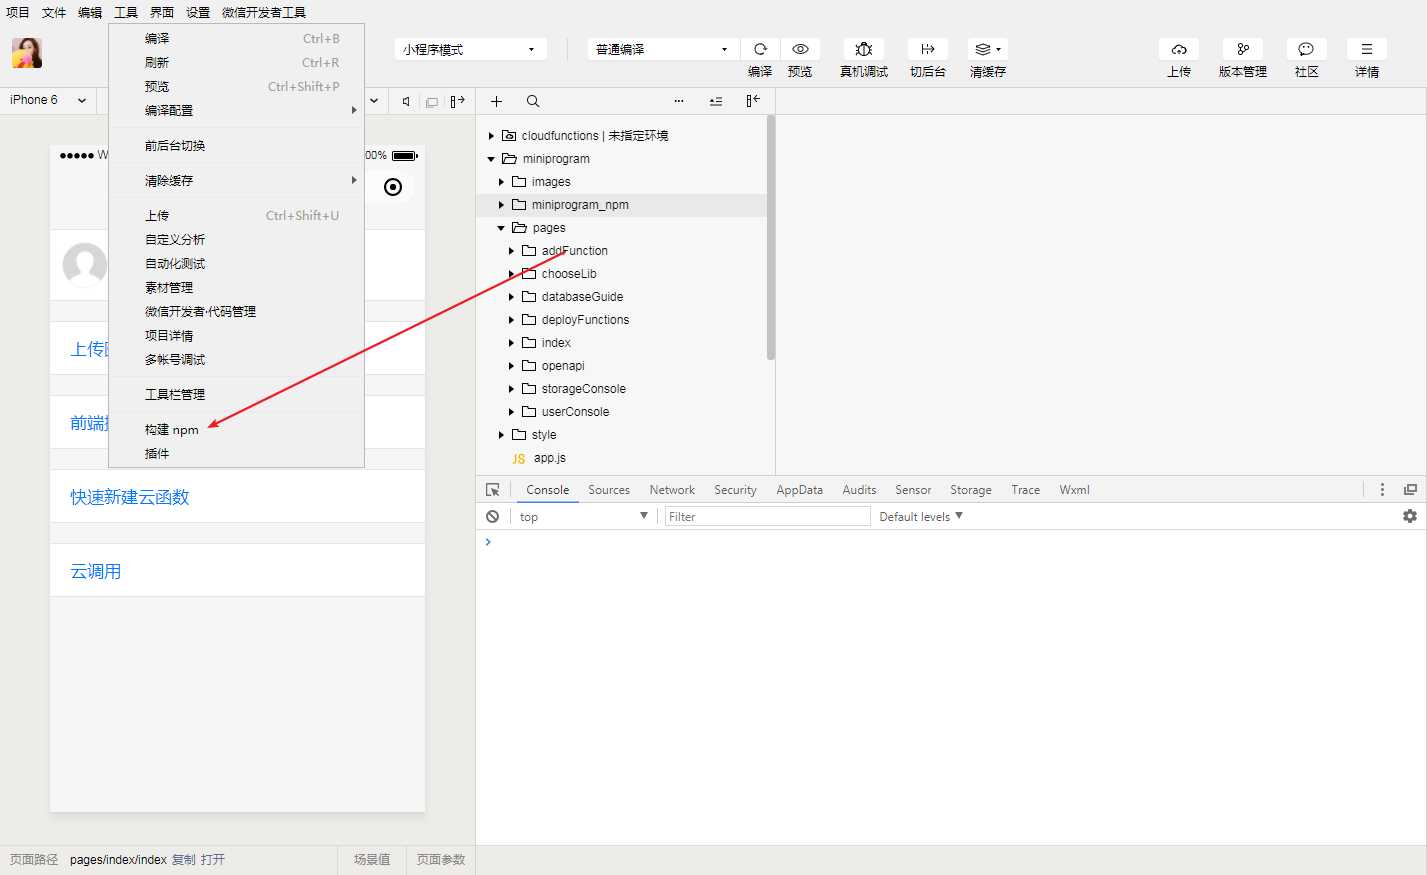Open the 快速新建云函数 link

point(130,497)
